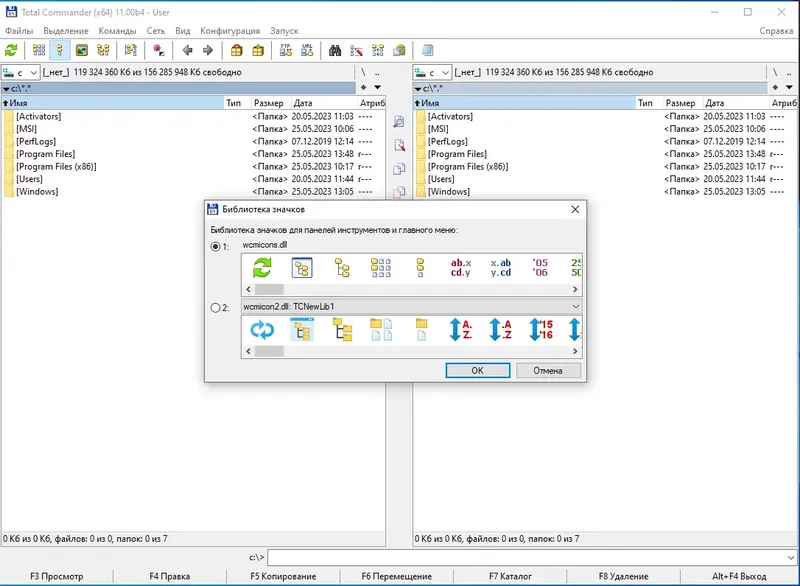Open right panel favorites asterisk button
Viewport: 800px width, 586px height.
click(775, 87)
